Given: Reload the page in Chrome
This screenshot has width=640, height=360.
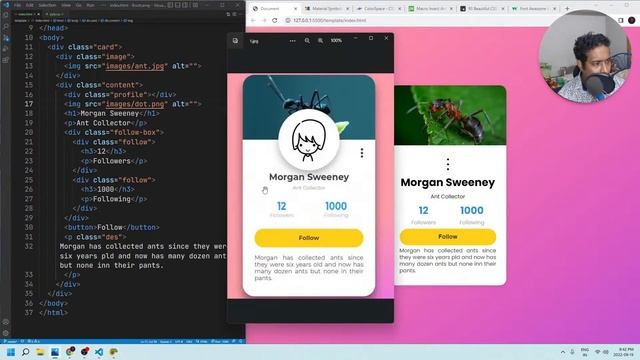Looking at the screenshot, I should tap(275, 20).
